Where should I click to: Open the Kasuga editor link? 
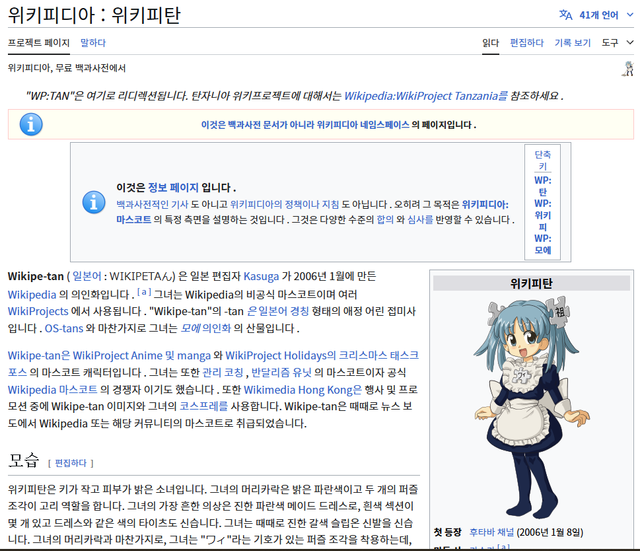tap(261, 276)
